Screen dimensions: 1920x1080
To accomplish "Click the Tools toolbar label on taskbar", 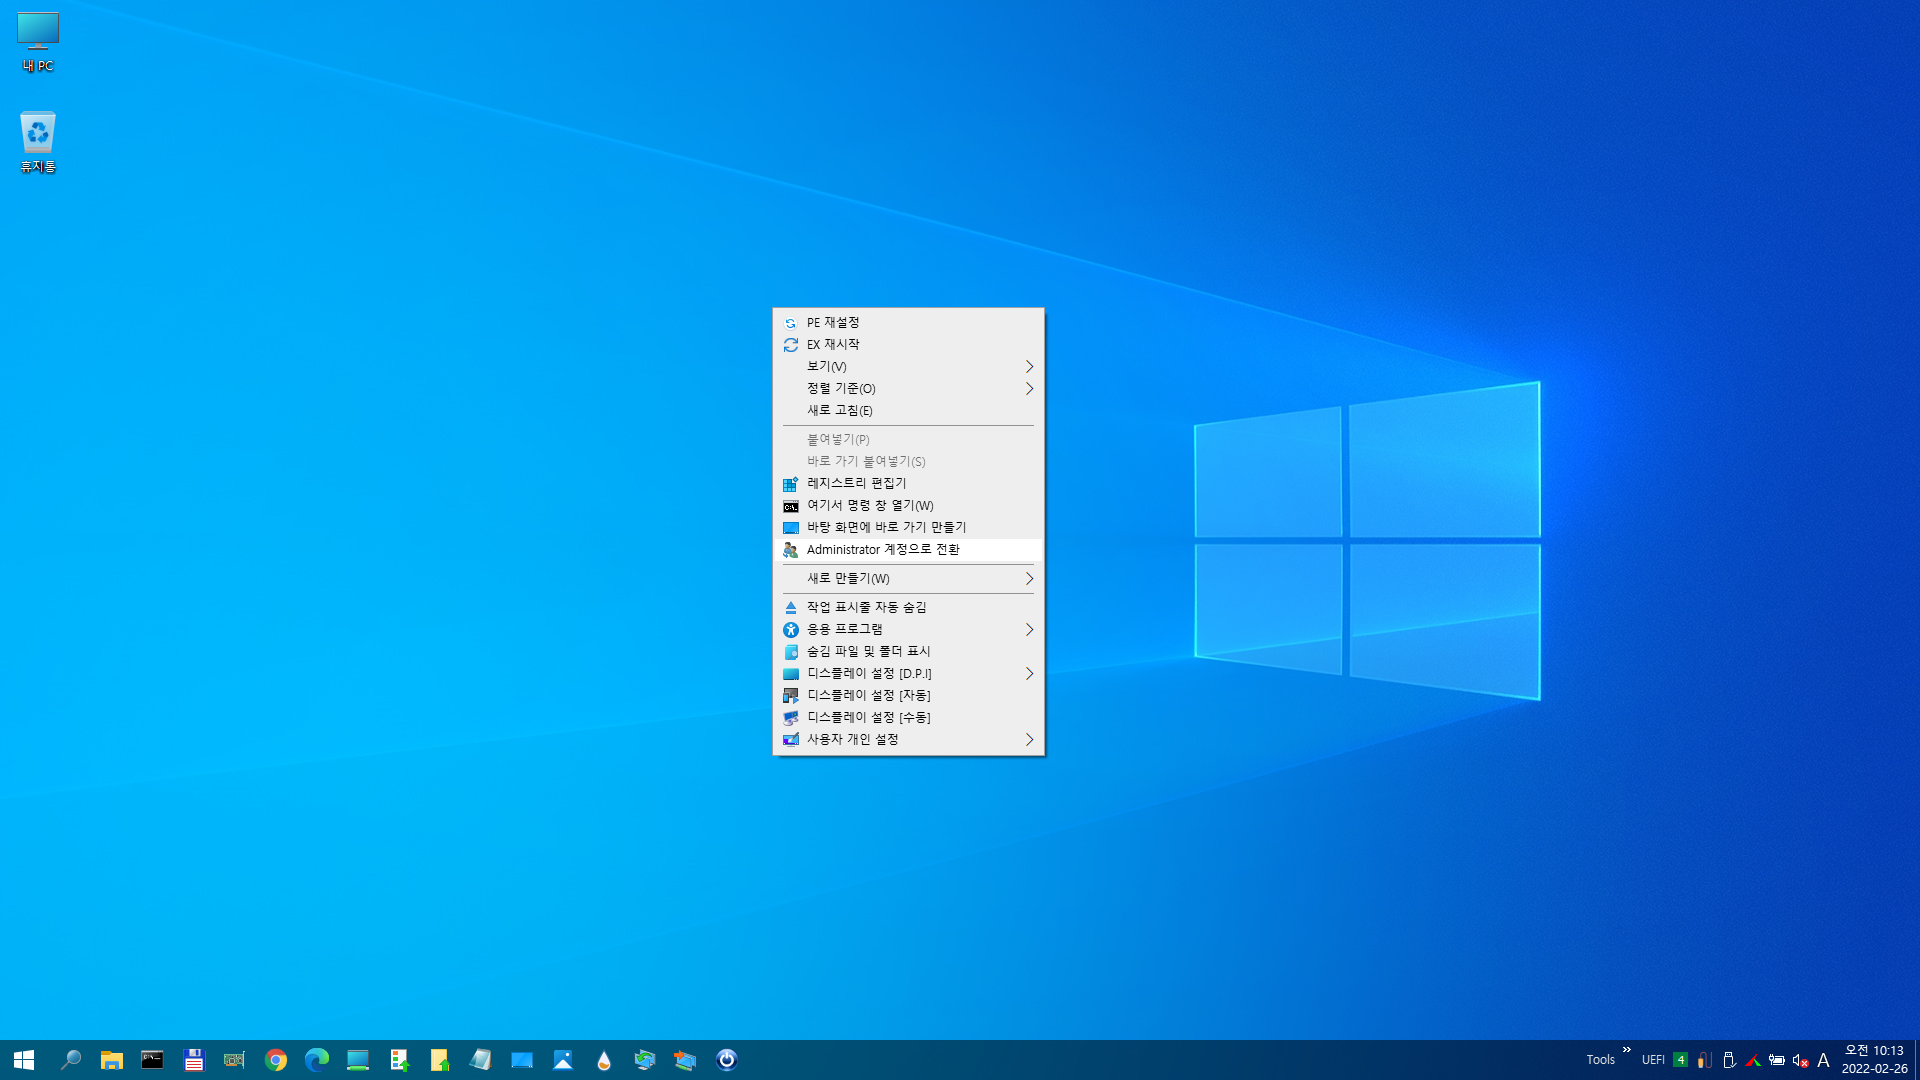I will coord(1600,1060).
